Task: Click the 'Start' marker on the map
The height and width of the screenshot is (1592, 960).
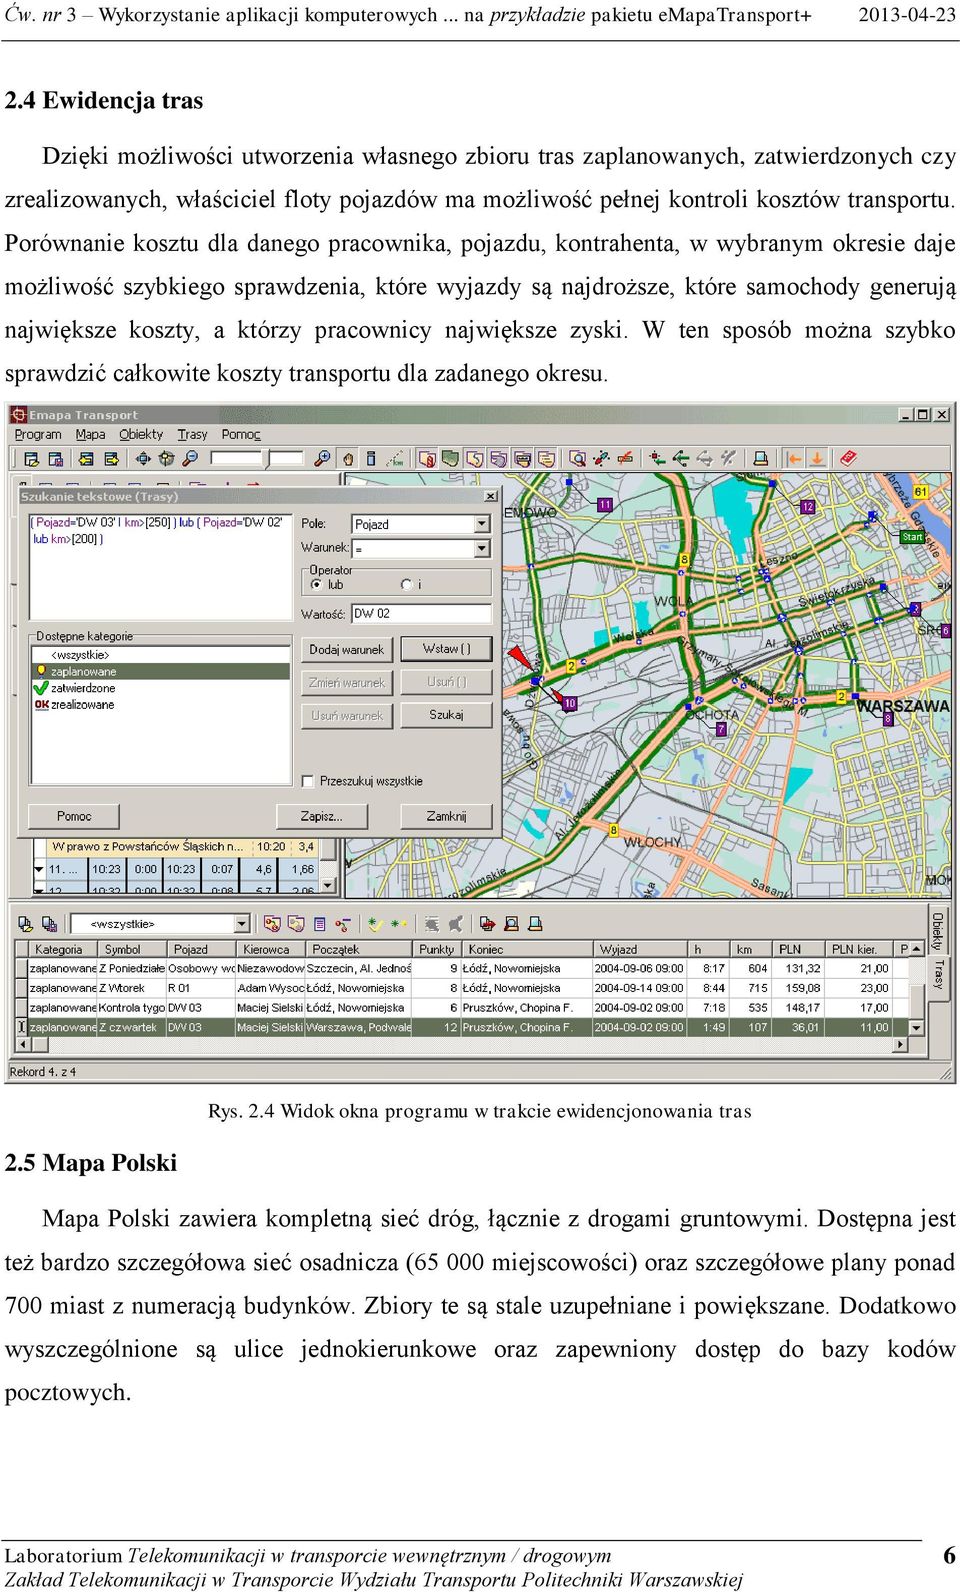Action: (912, 537)
